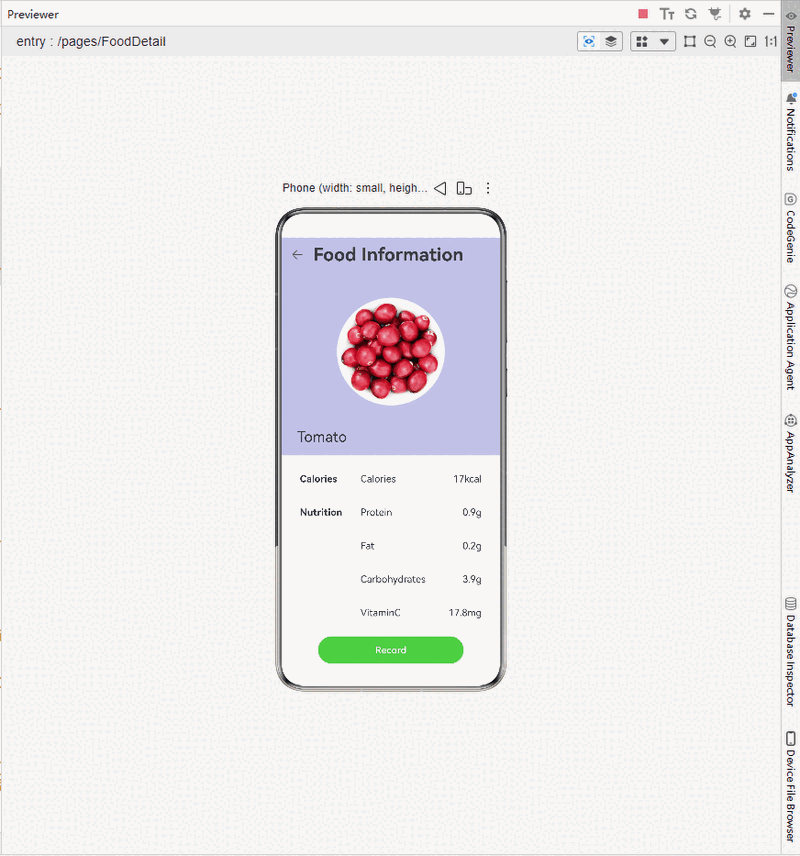Open Previewer settings gear
This screenshot has height=856, width=800.
pos(744,14)
